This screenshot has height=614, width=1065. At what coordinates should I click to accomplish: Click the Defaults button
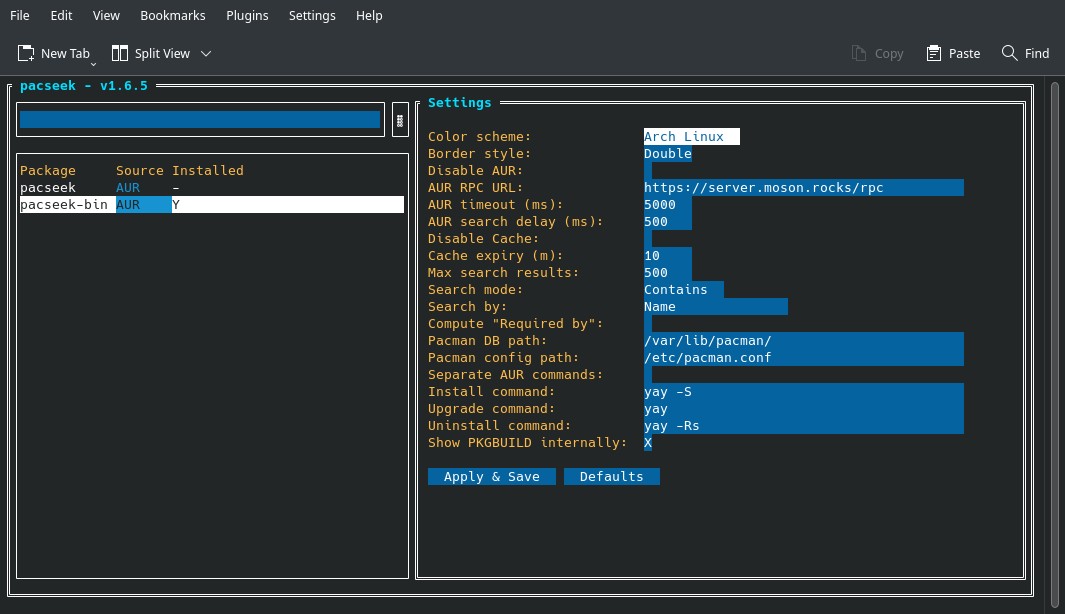tap(611, 476)
